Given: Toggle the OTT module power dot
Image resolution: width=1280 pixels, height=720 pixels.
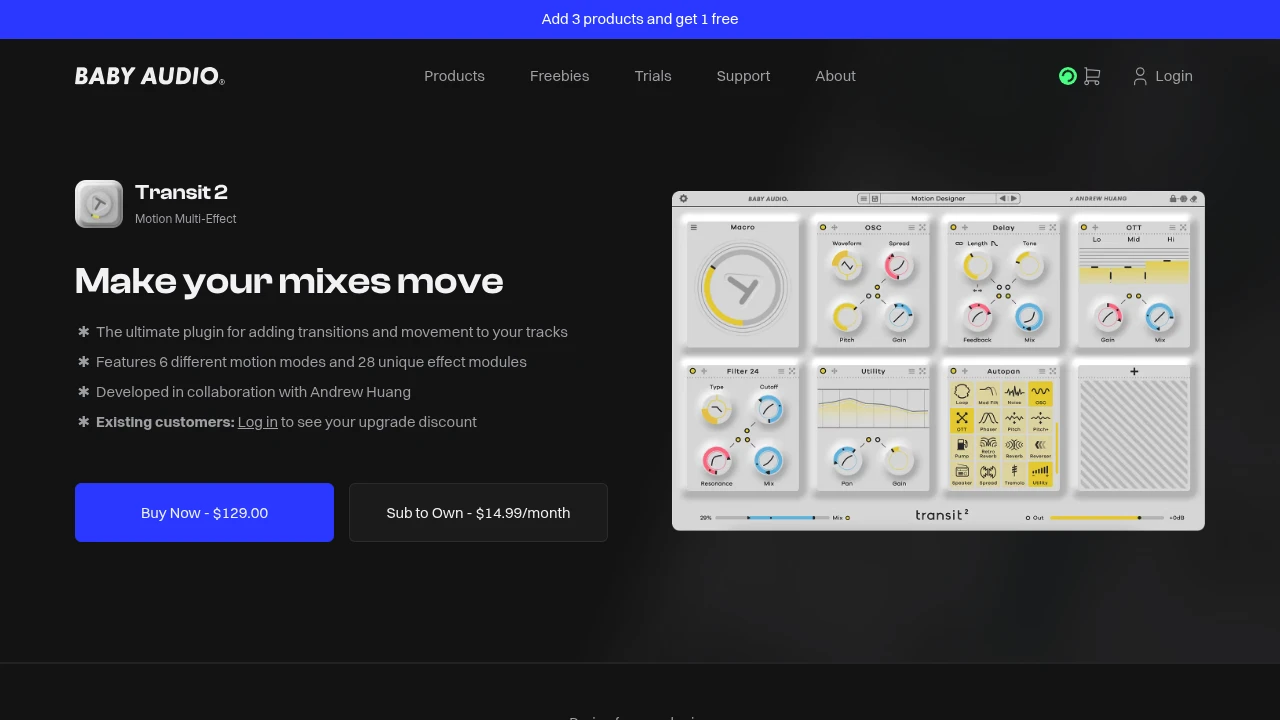Looking at the screenshot, I should (1084, 227).
